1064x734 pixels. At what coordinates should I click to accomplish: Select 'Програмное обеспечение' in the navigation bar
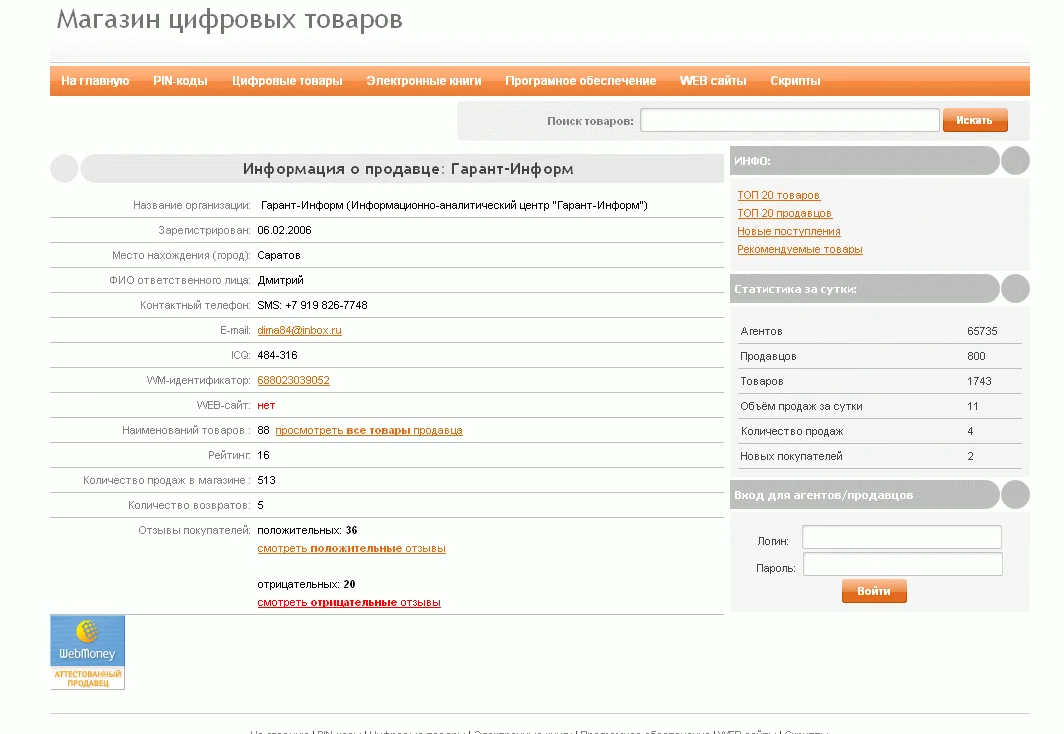[580, 81]
